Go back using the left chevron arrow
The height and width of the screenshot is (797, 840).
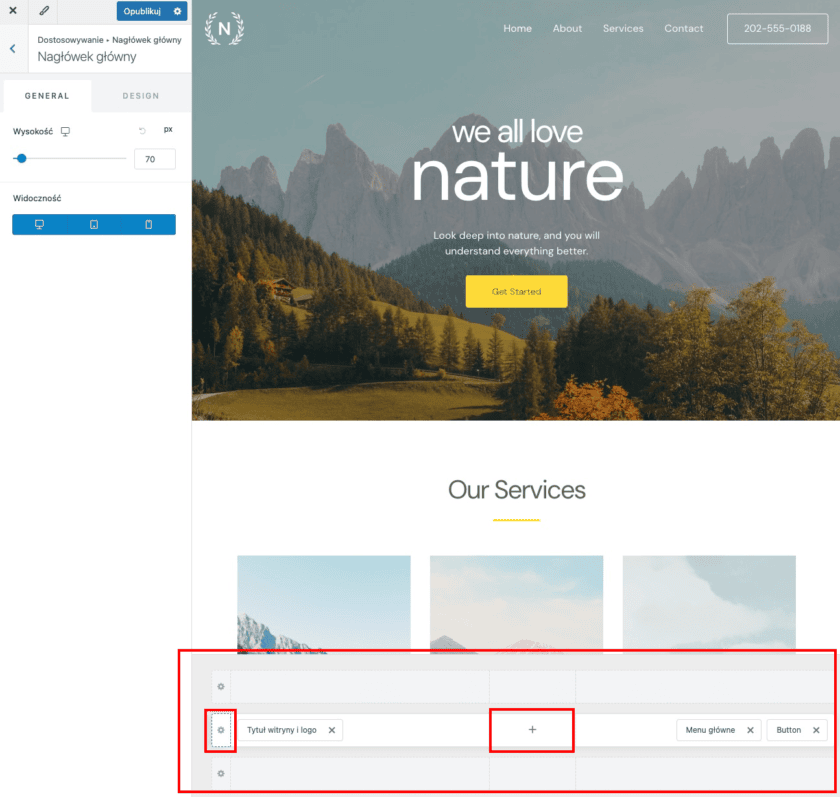pos(12,49)
